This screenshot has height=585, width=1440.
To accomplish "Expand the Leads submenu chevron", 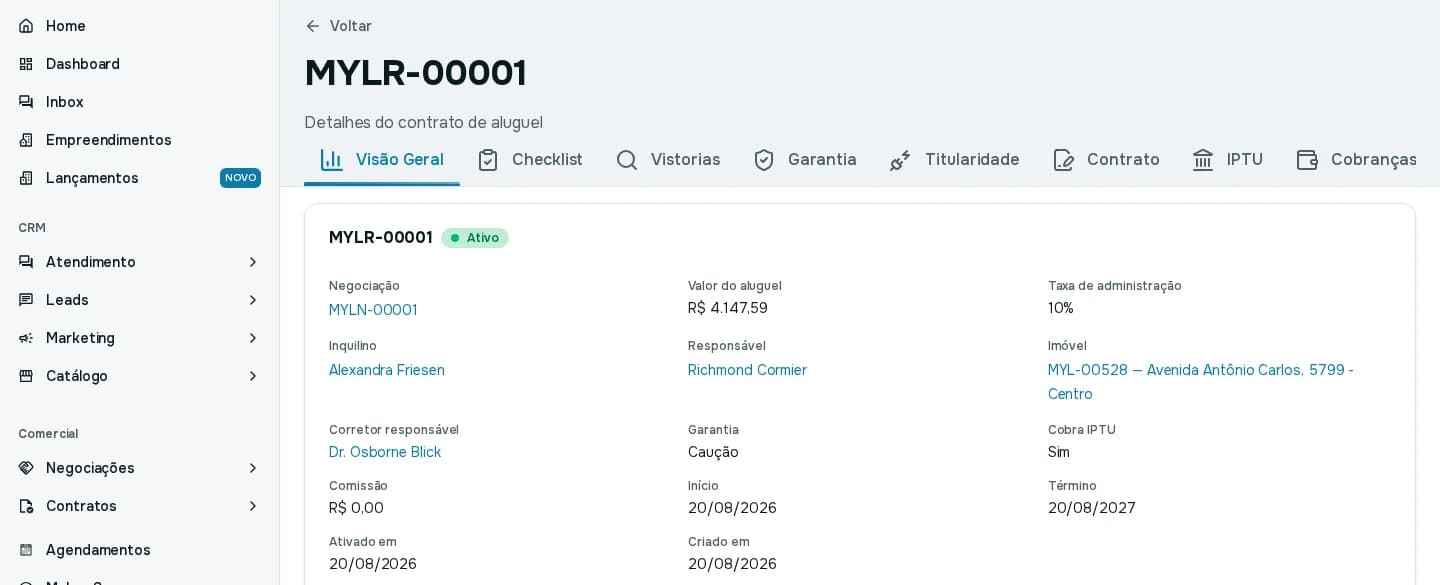I will pos(253,300).
